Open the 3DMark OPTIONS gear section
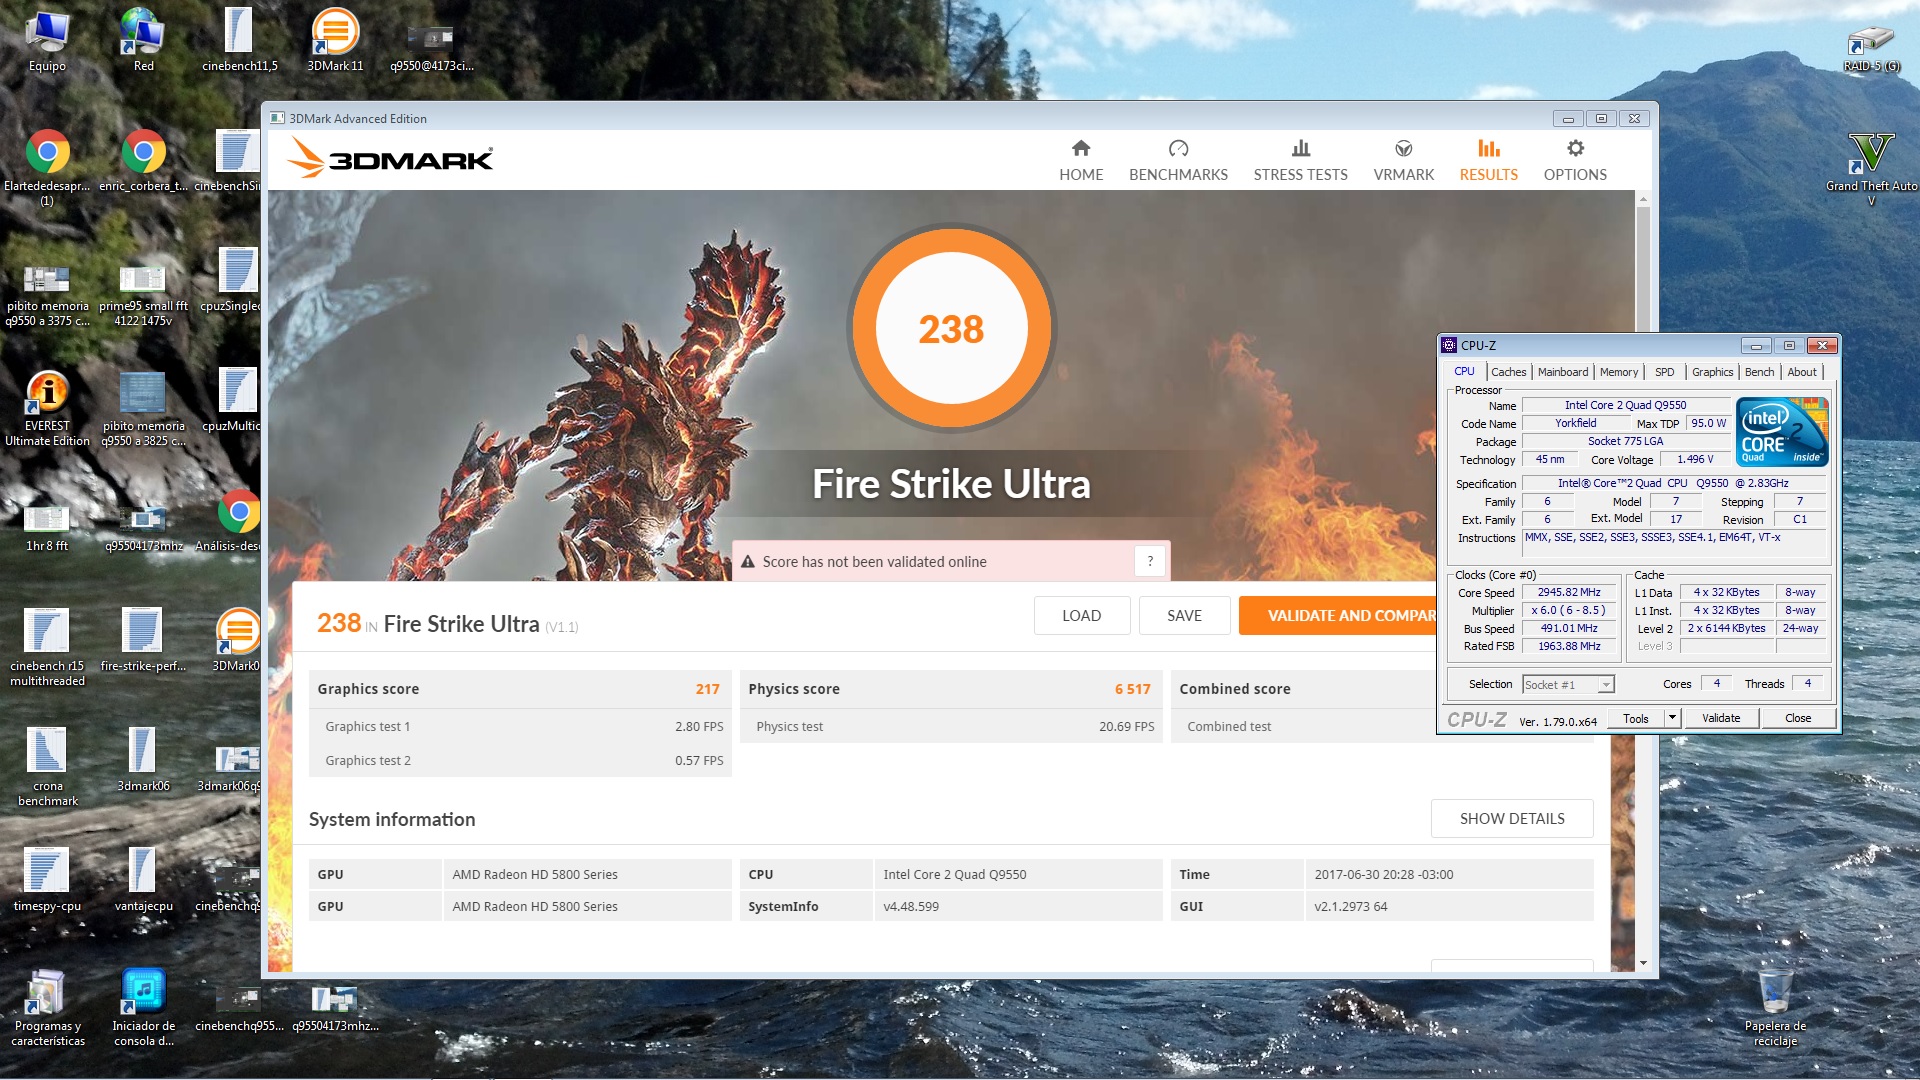The width and height of the screenshot is (1920, 1080). click(x=1575, y=160)
